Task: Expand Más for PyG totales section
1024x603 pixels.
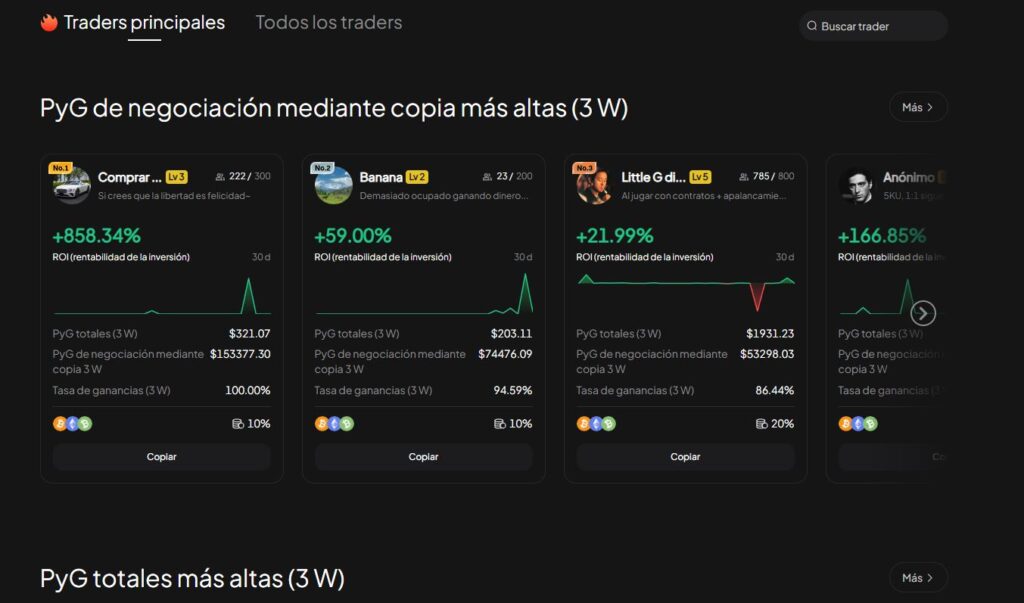Action: pos(918,577)
